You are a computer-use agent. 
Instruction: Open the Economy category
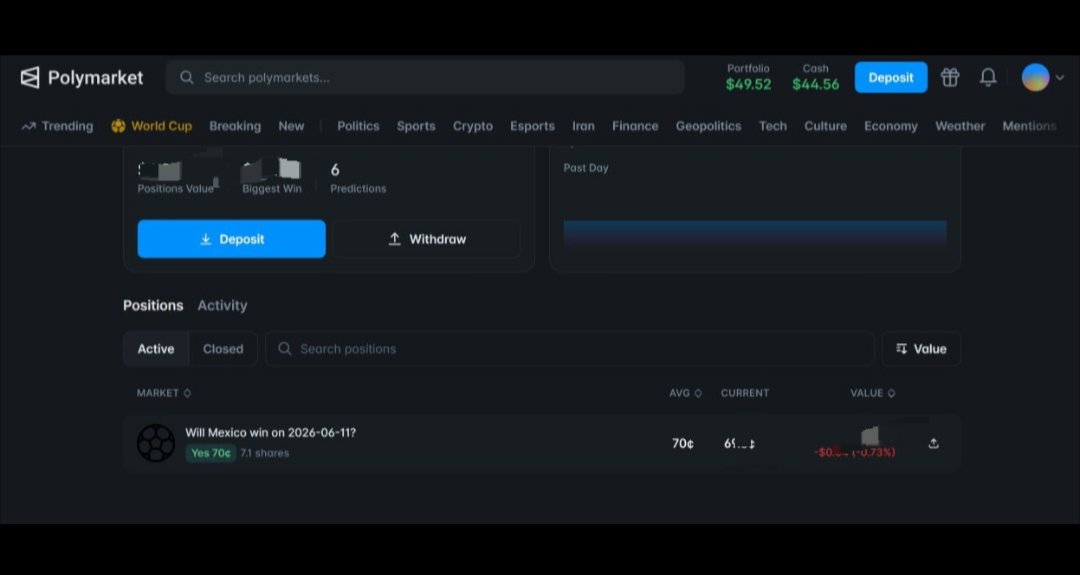[891, 126]
